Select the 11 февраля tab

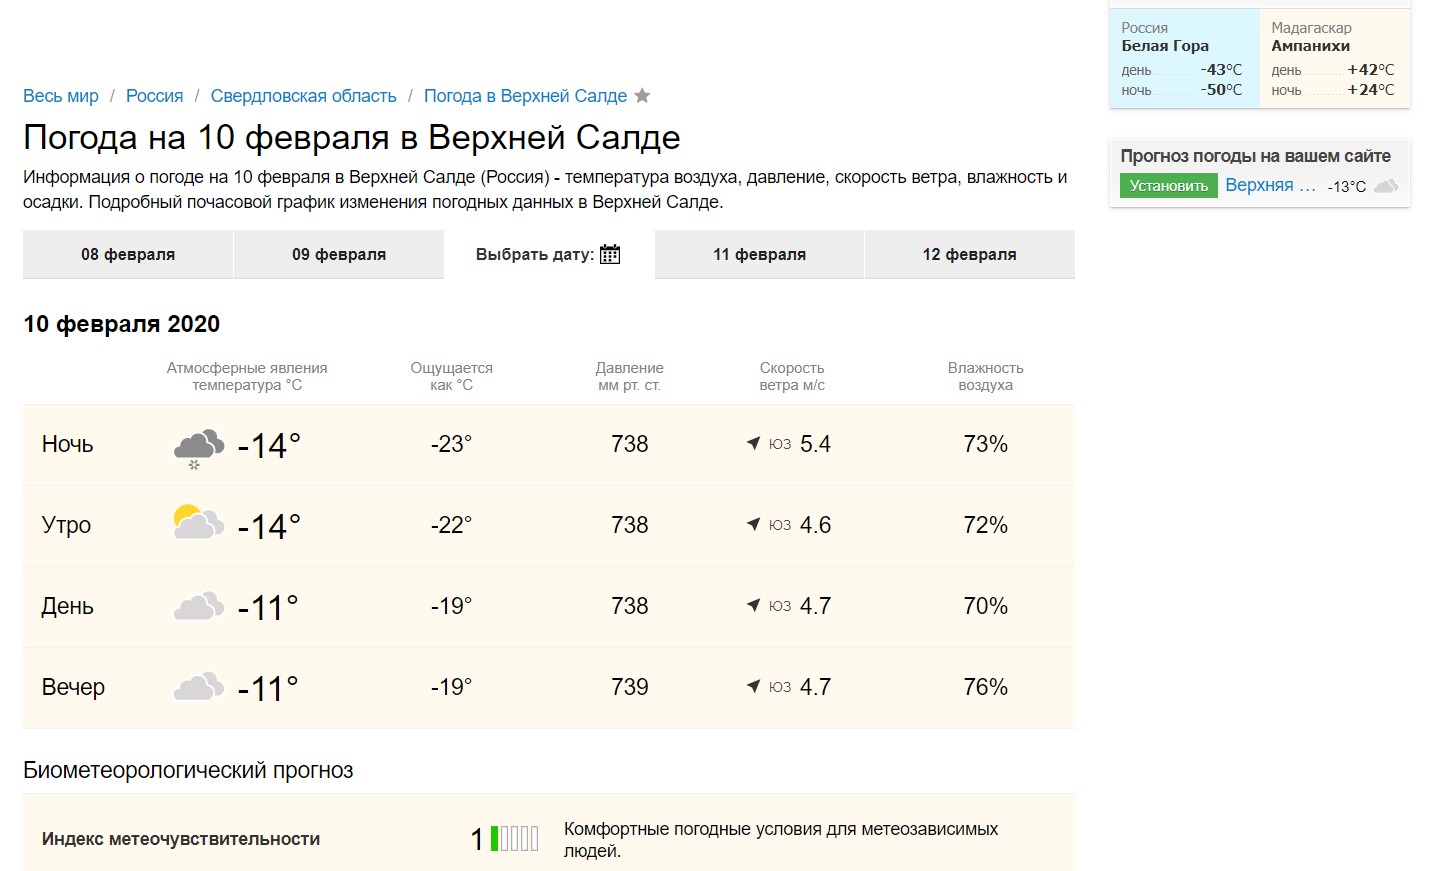(x=759, y=254)
